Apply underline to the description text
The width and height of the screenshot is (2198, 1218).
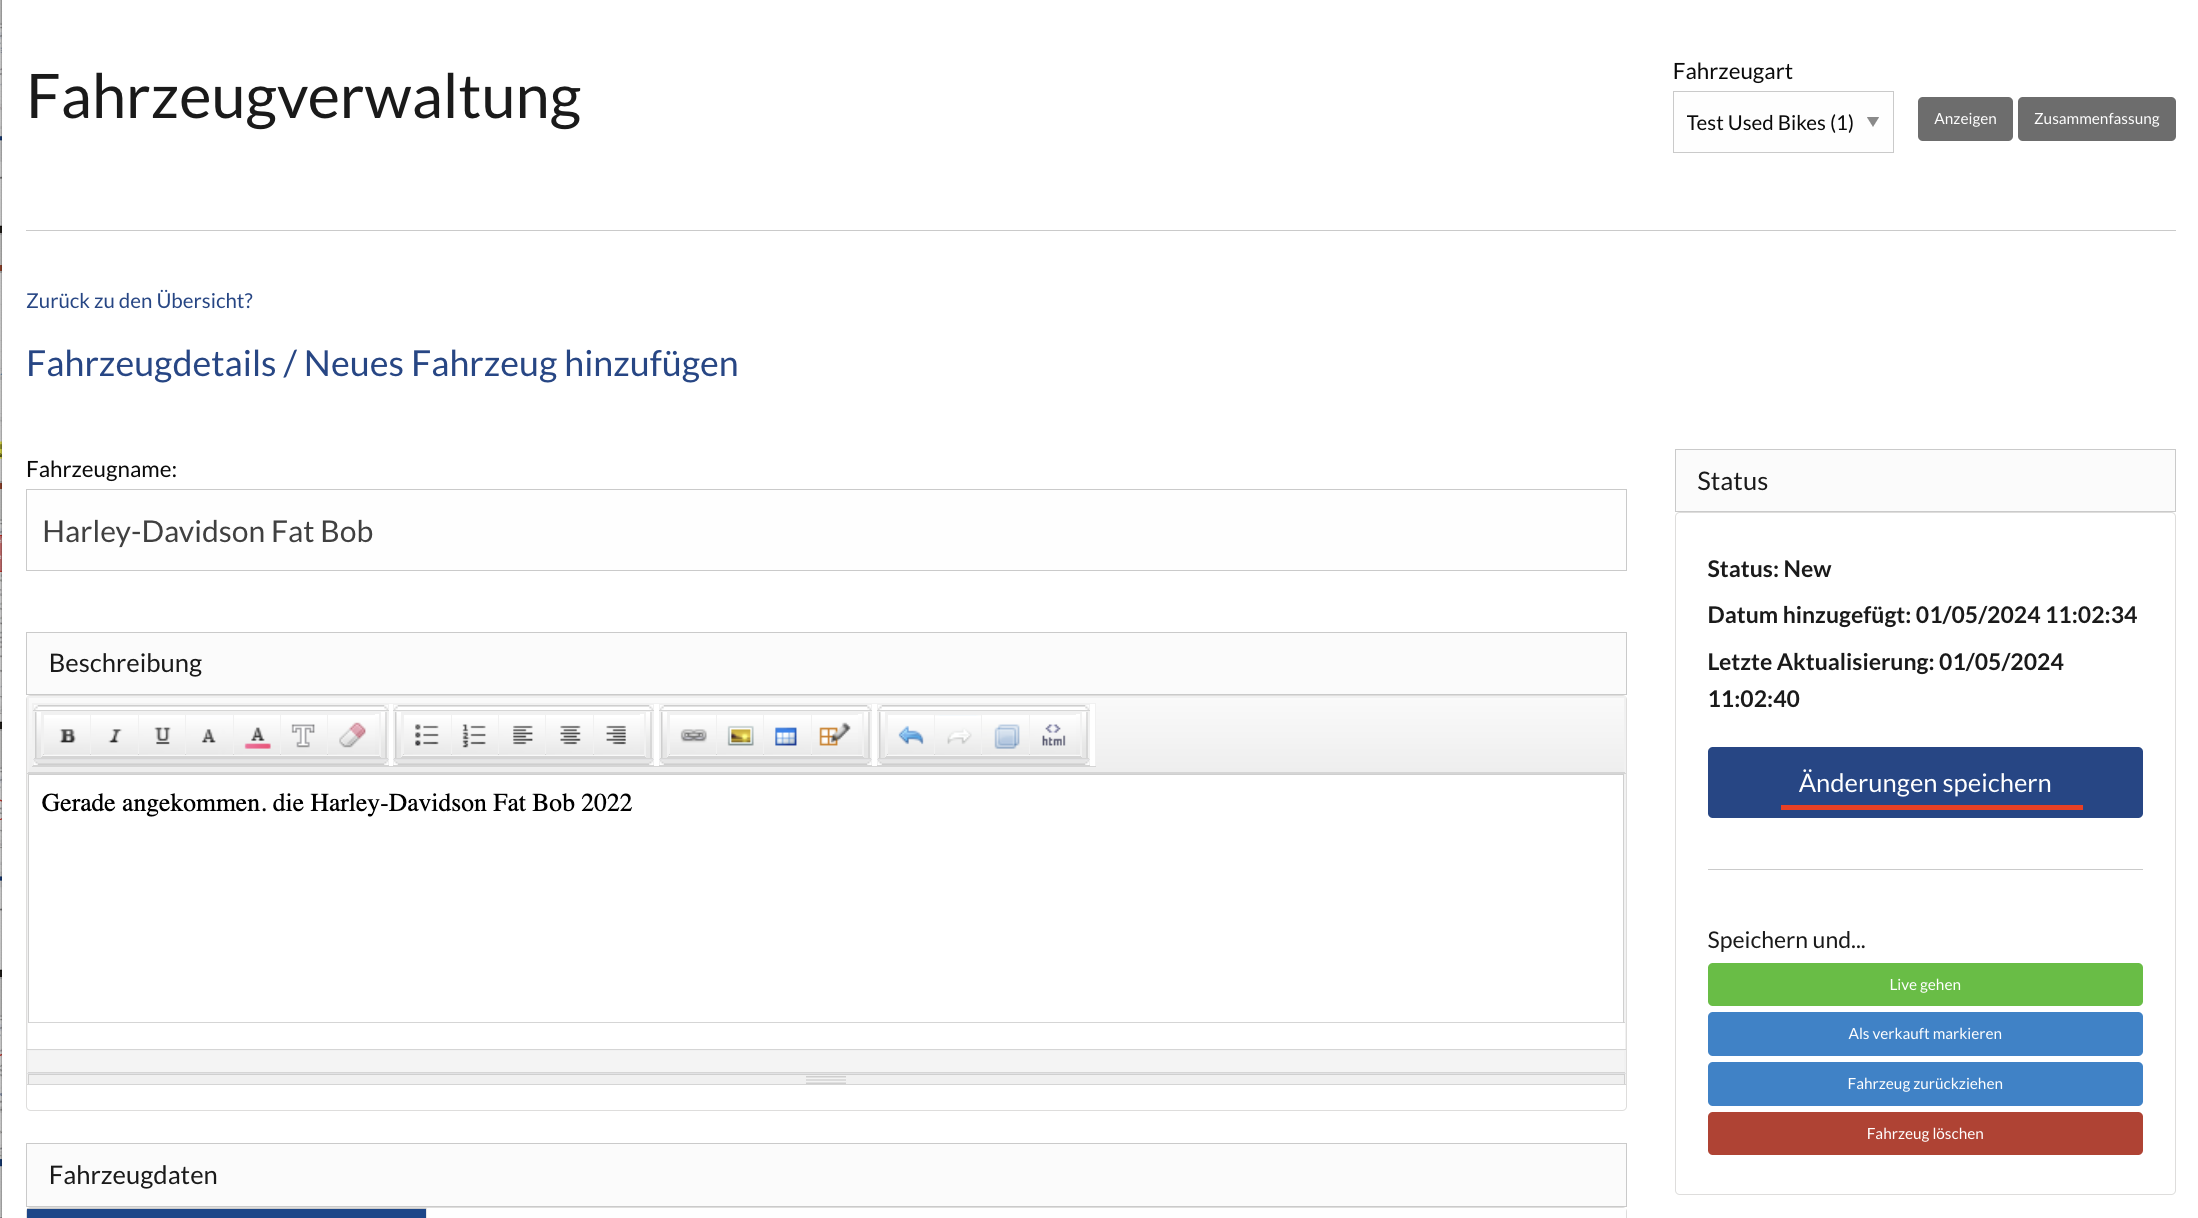point(161,735)
